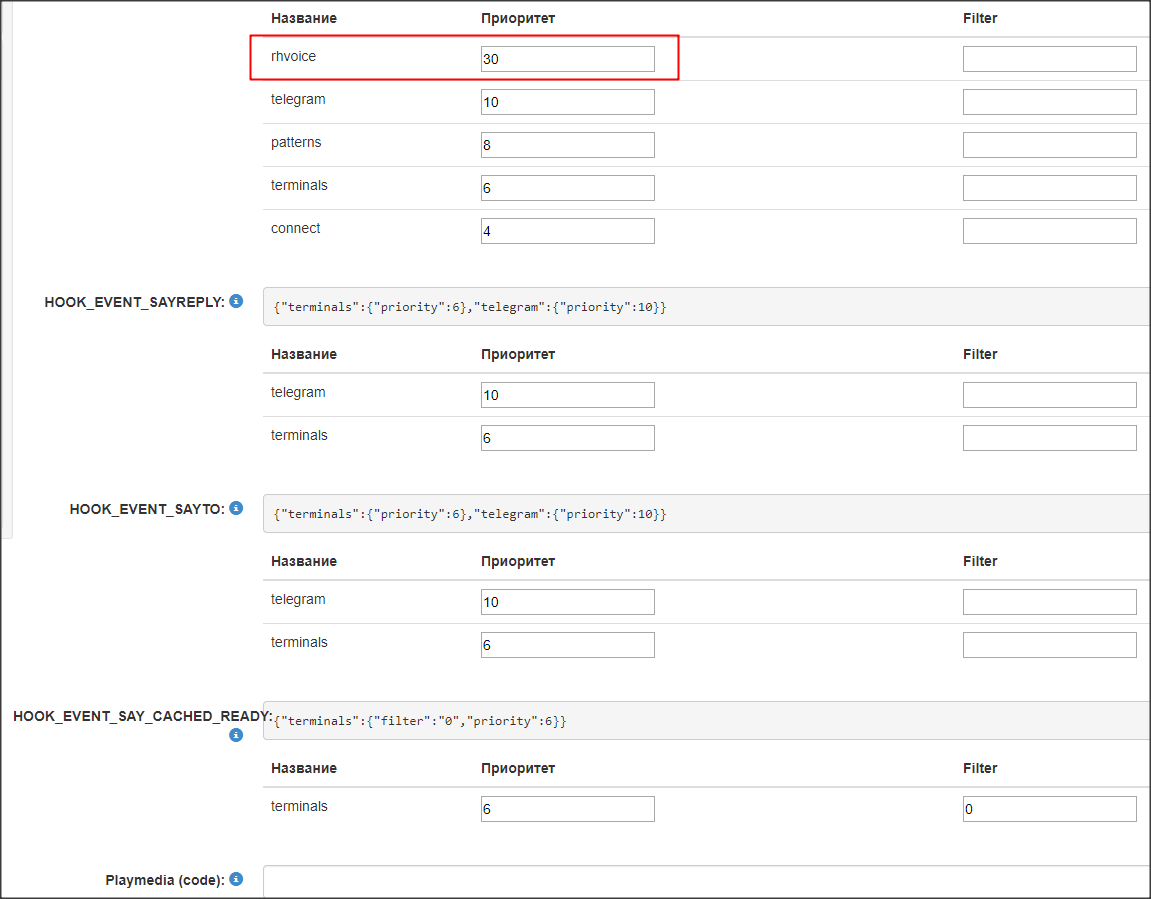Click the info icon beside HOOK_EVENT_SAYREPLY

pos(236,301)
